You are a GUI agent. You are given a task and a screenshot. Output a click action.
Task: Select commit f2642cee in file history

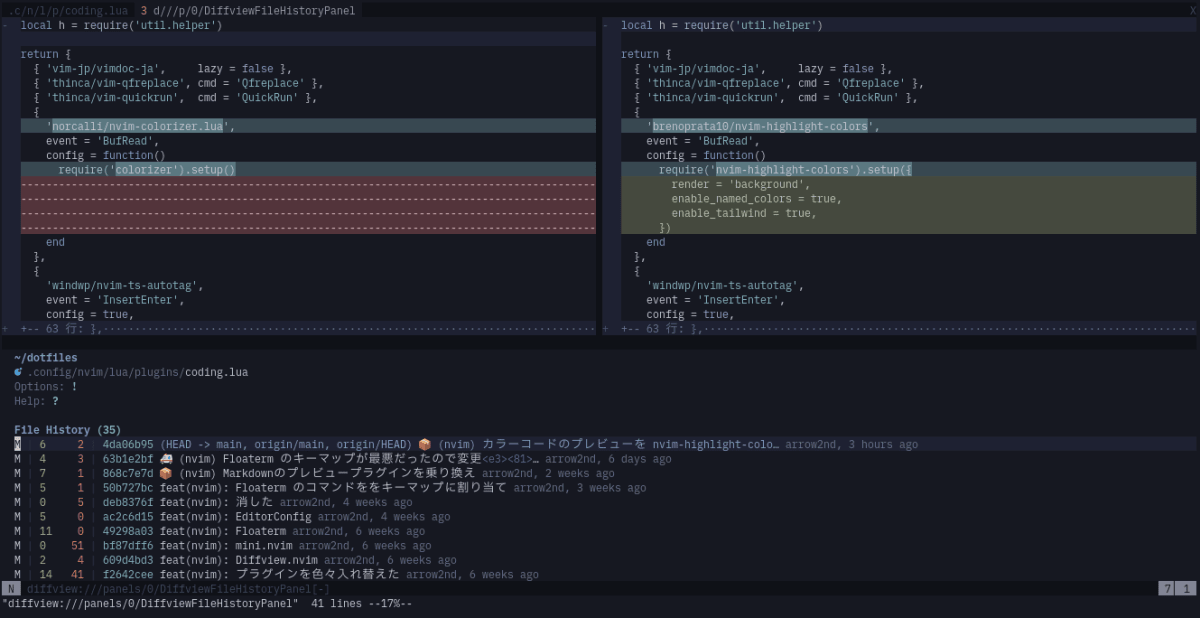tap(128, 575)
